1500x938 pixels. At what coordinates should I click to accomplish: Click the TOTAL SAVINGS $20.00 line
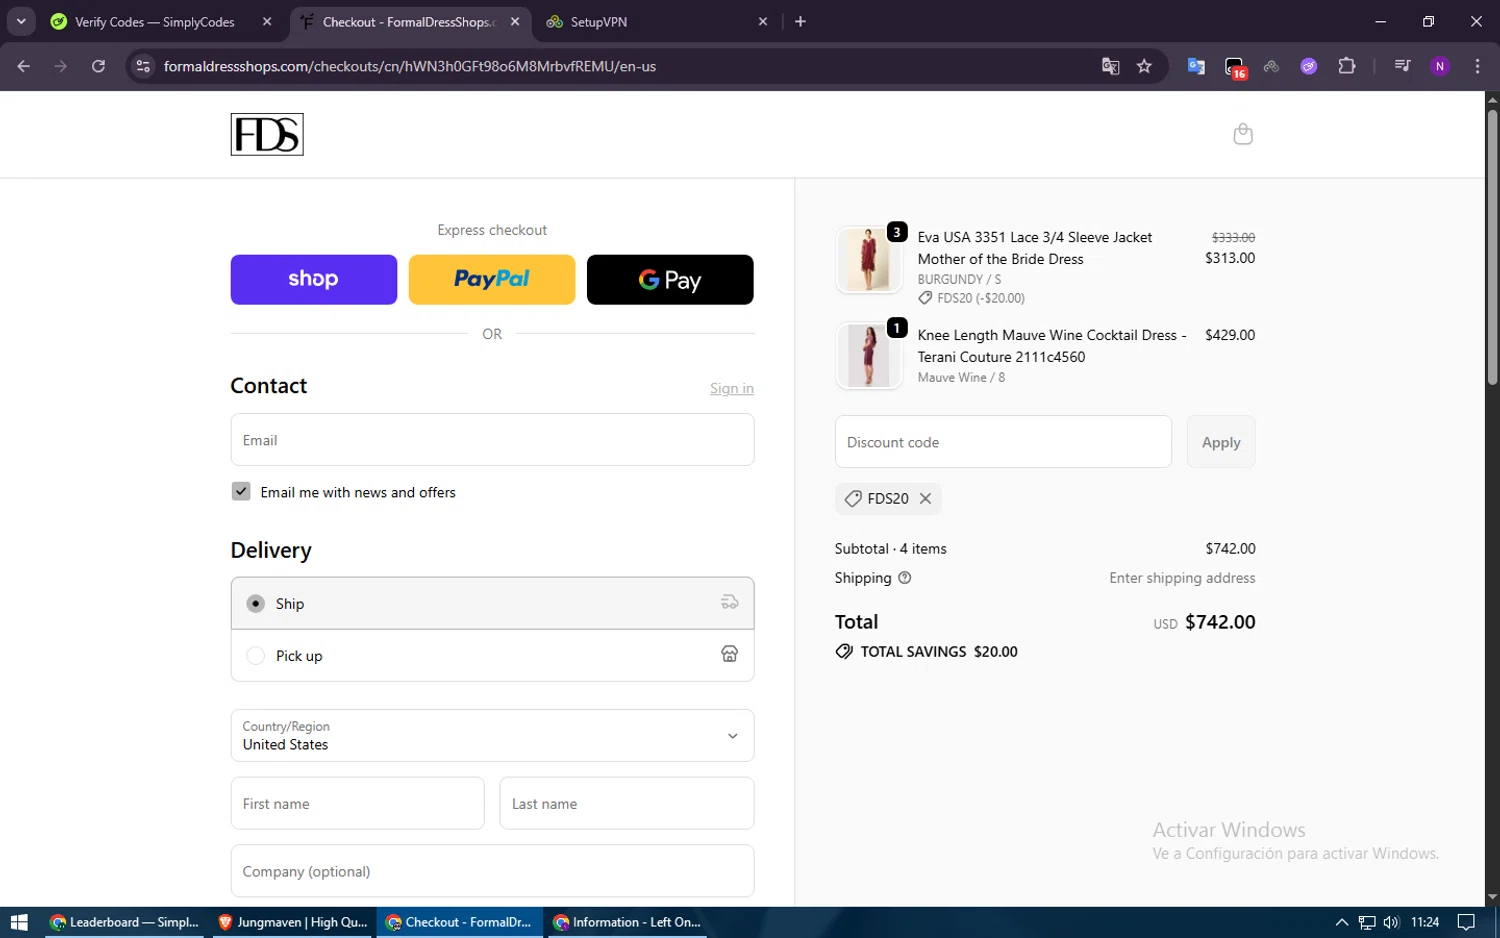926,651
